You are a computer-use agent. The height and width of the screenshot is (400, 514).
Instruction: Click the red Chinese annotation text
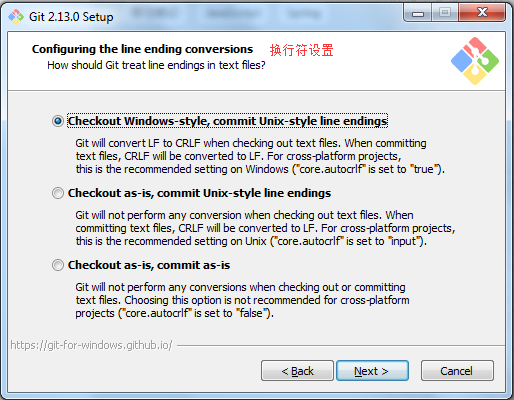301,50
